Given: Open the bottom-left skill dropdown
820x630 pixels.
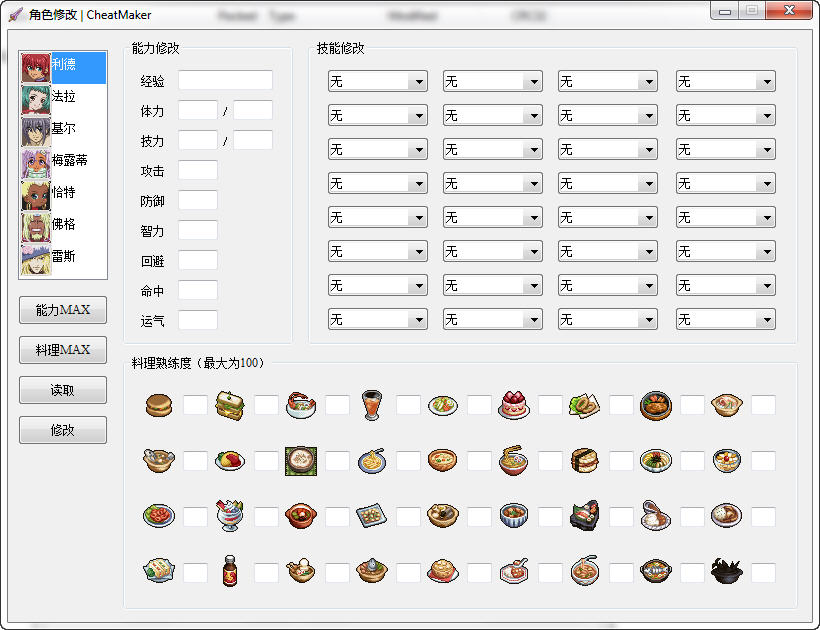Looking at the screenshot, I should pos(377,319).
